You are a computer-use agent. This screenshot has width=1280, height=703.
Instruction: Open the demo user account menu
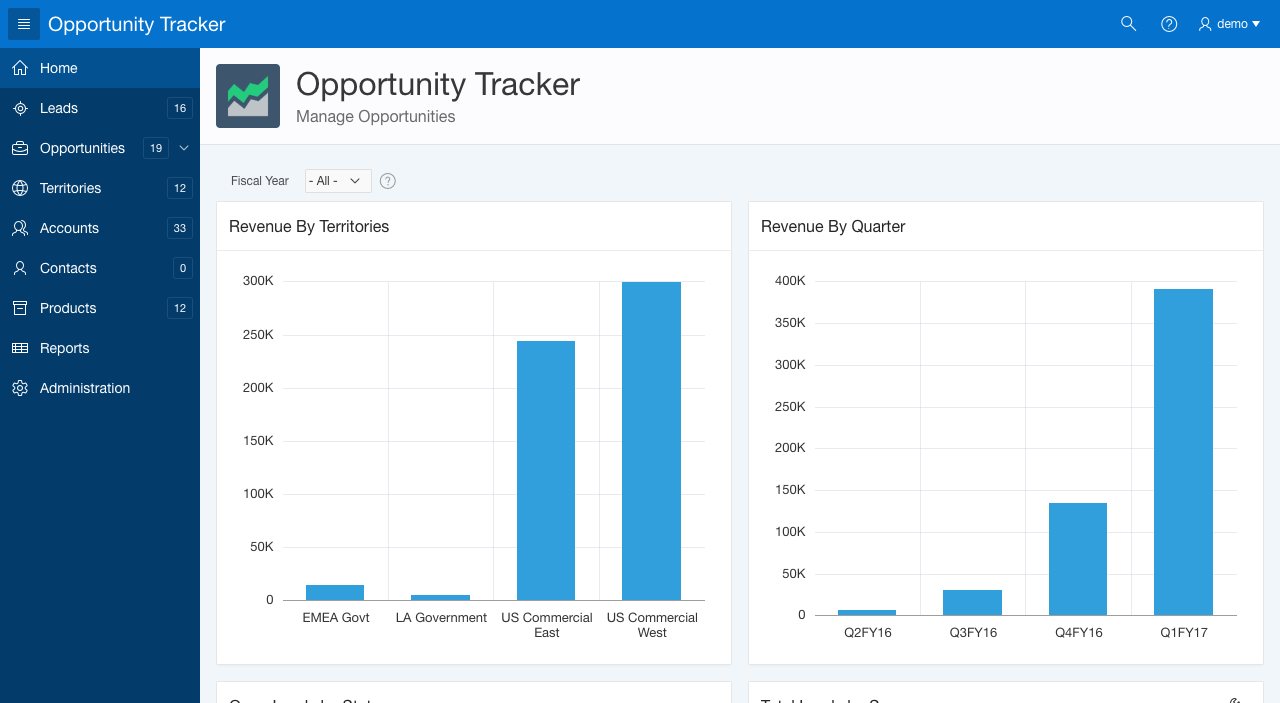1229,24
